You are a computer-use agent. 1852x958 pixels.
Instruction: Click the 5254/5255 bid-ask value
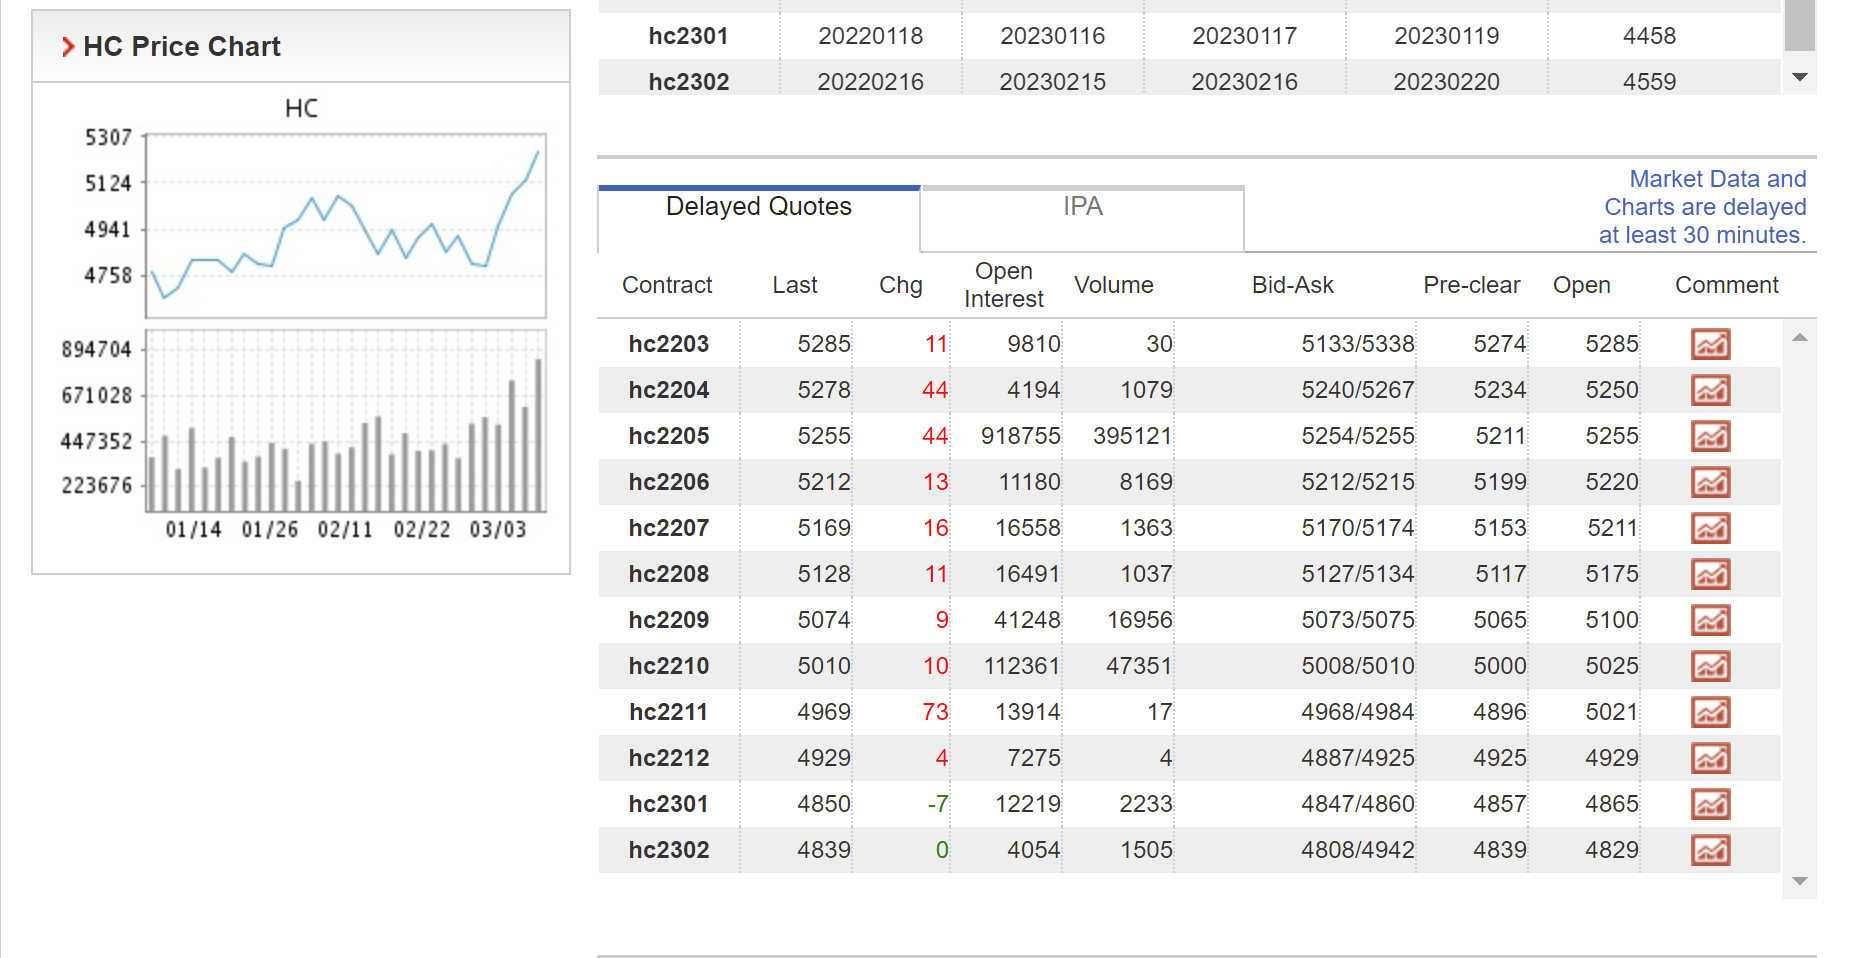click(x=1358, y=436)
